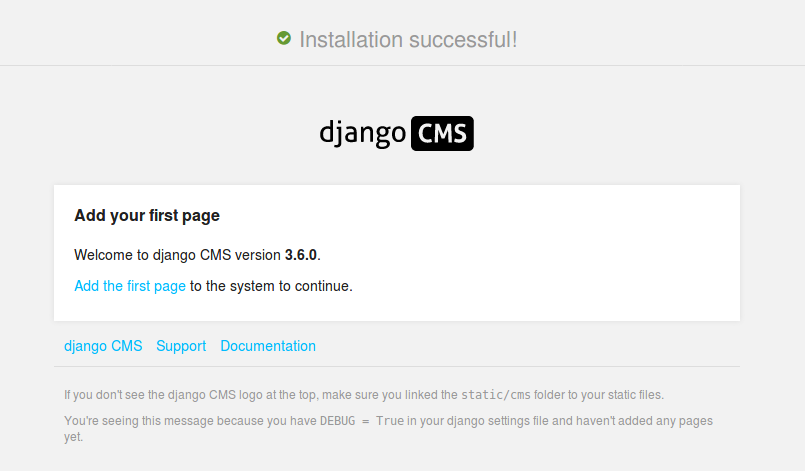Click the divider line below the footer links

pyautogui.click(x=397, y=366)
